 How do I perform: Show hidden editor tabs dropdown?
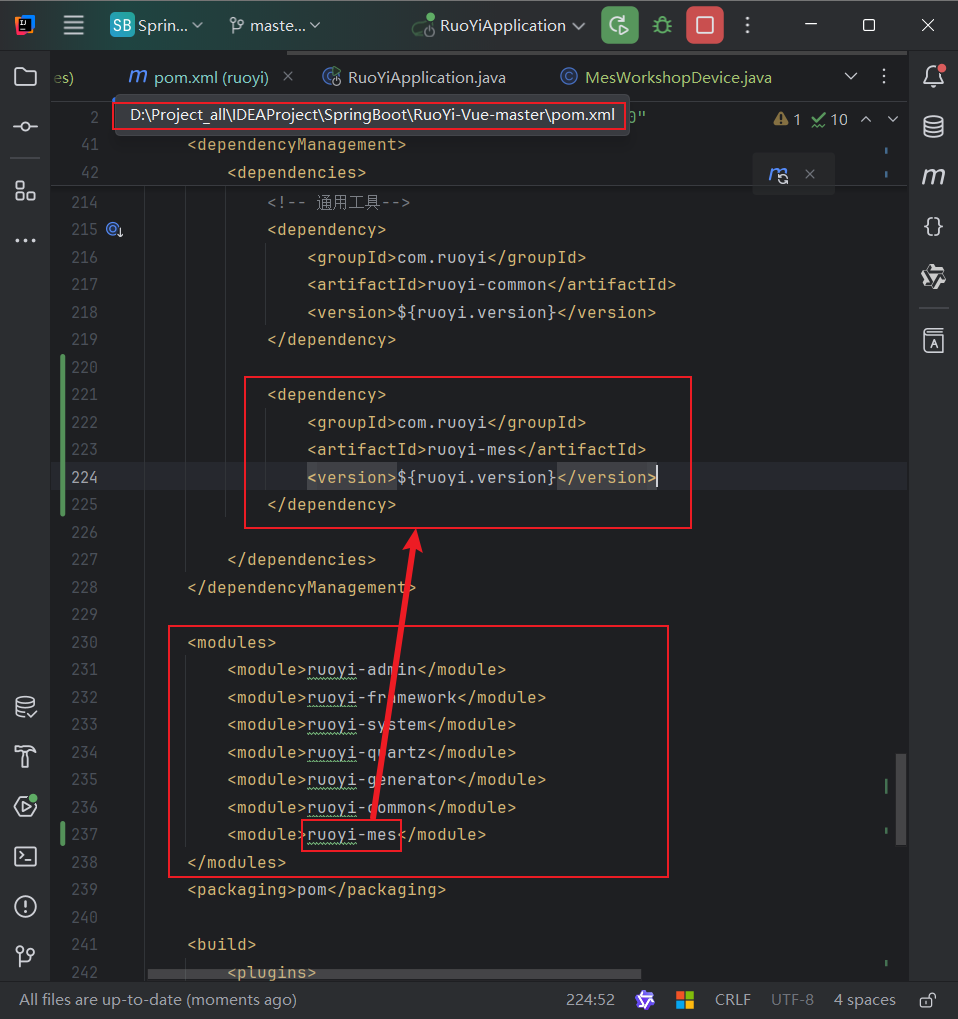pos(851,77)
